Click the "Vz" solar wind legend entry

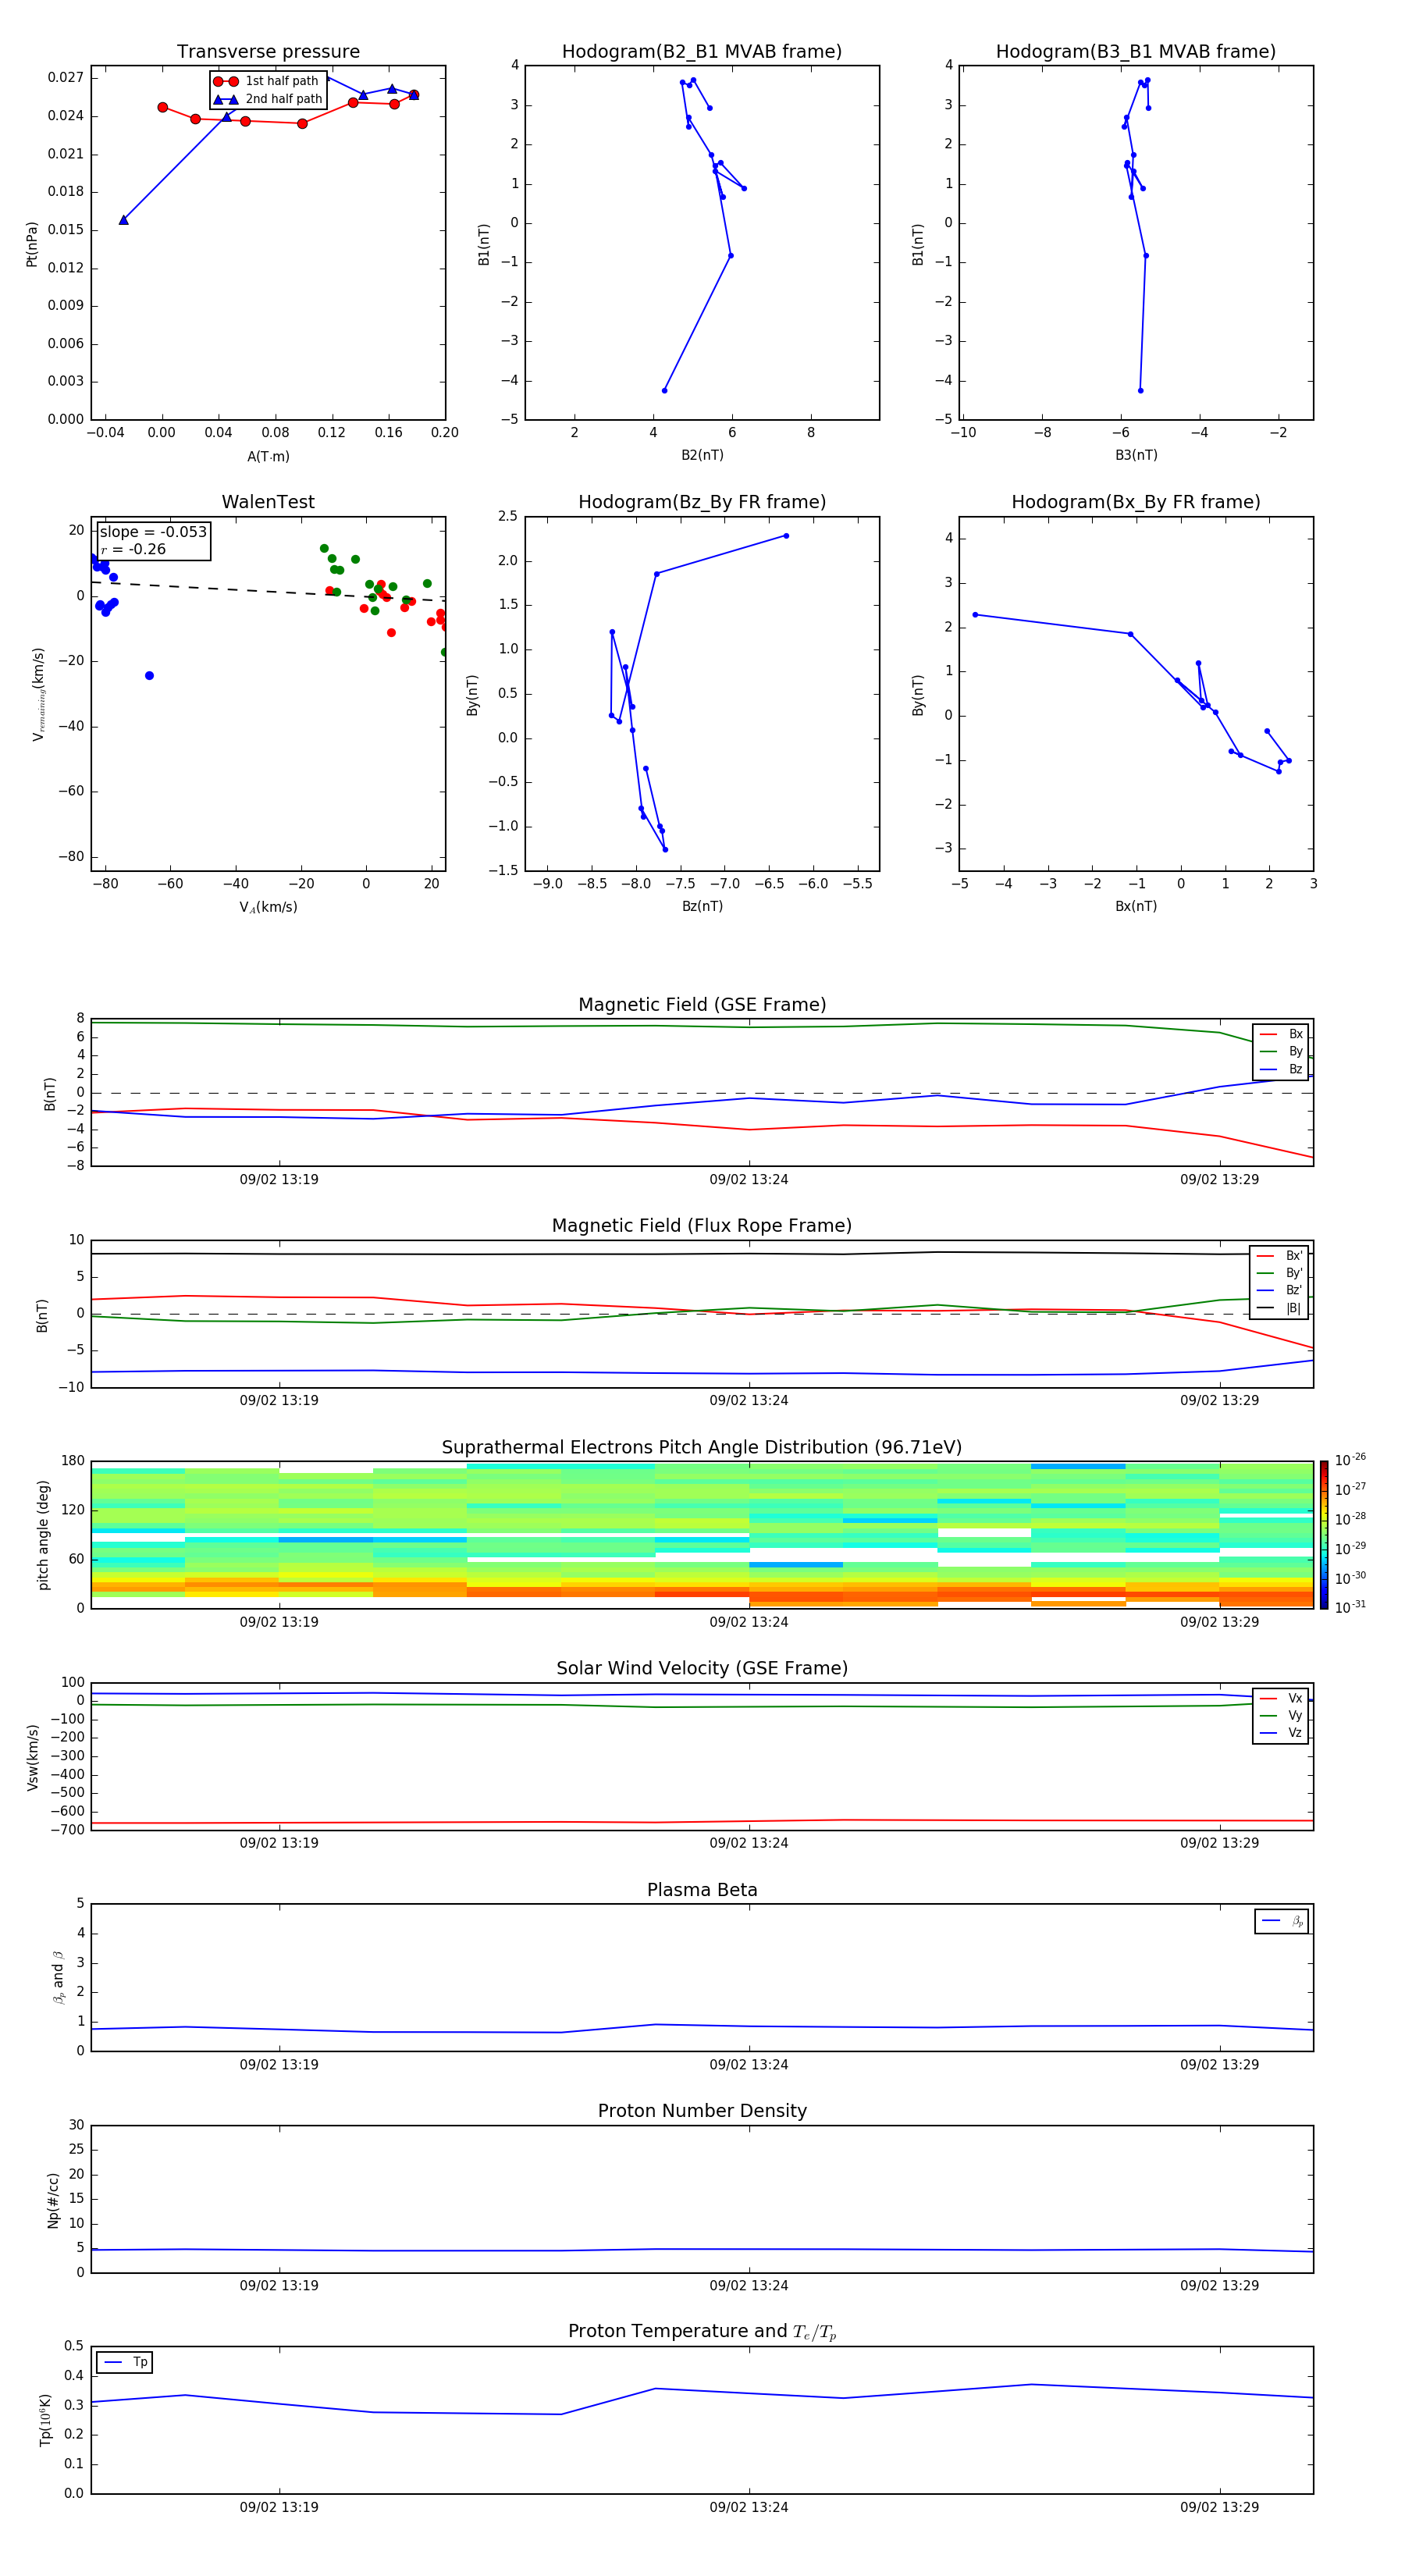tap(1281, 1732)
